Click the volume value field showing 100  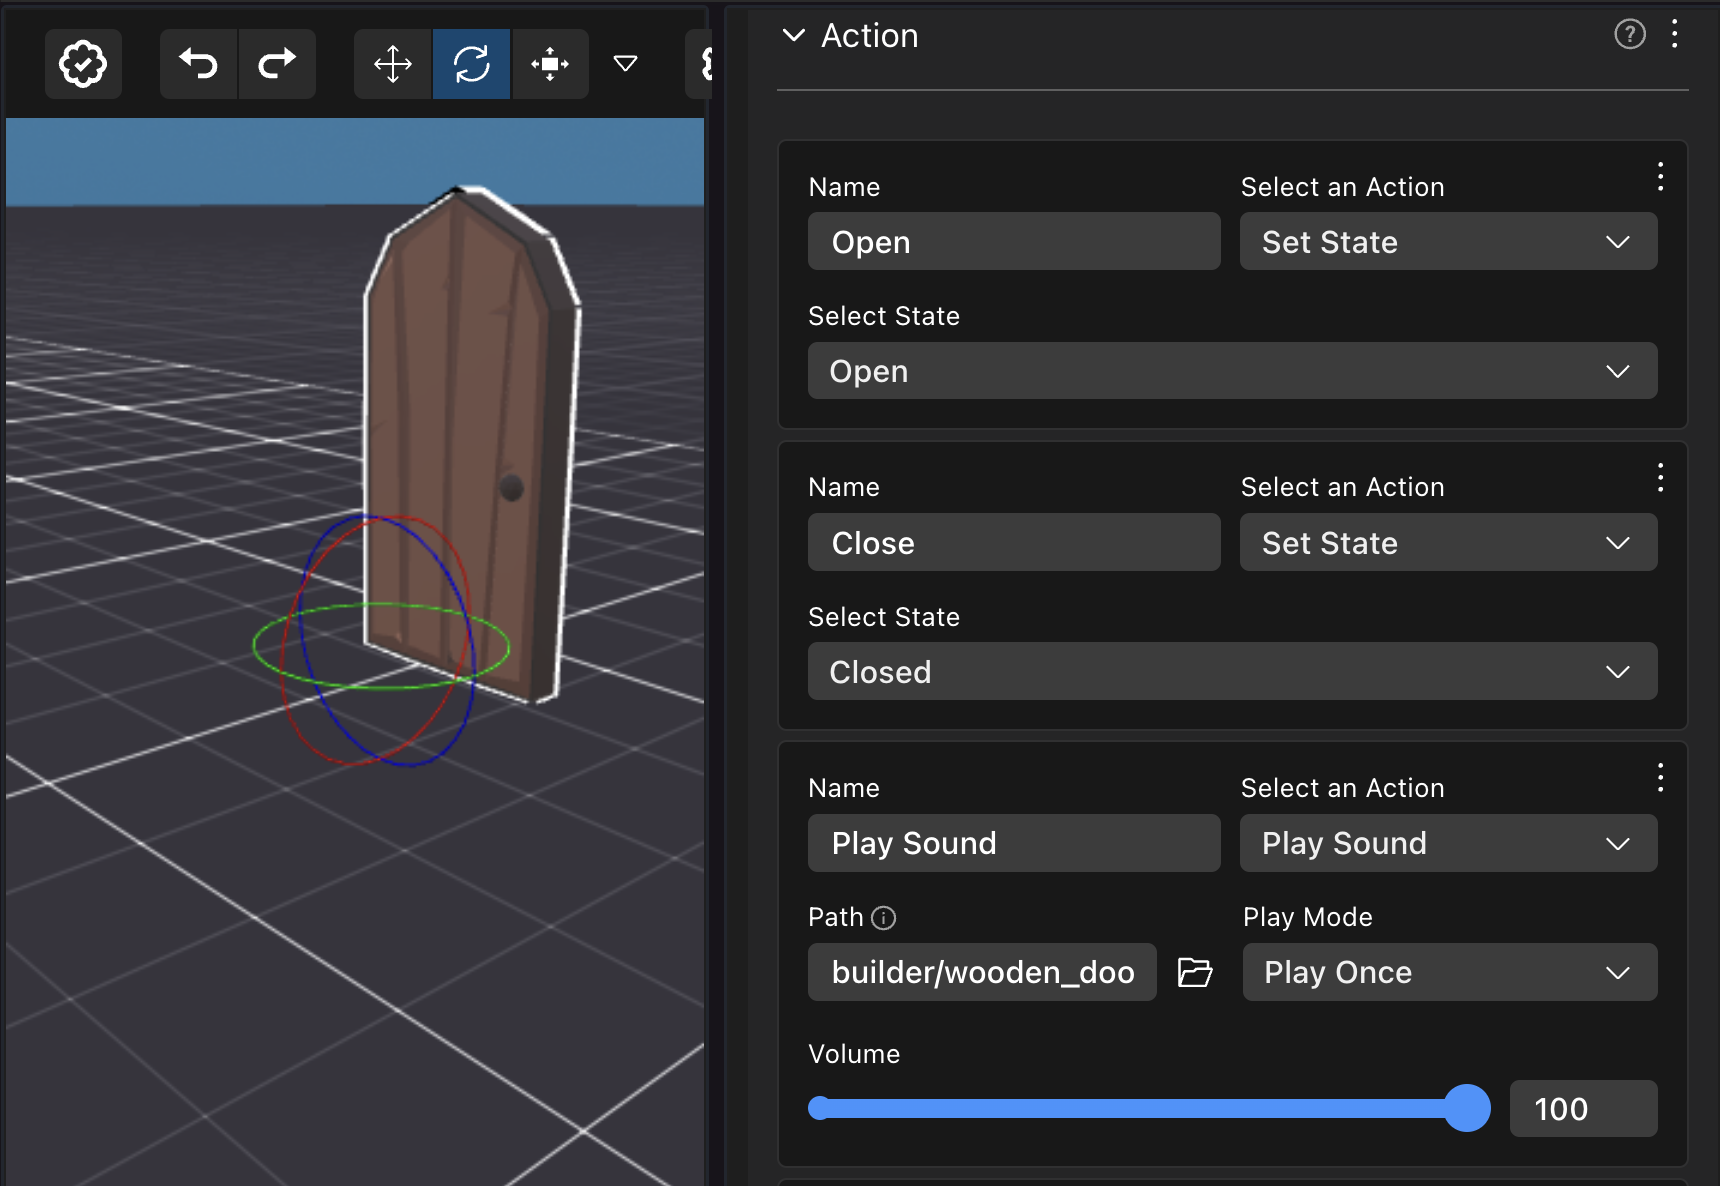[1583, 1108]
